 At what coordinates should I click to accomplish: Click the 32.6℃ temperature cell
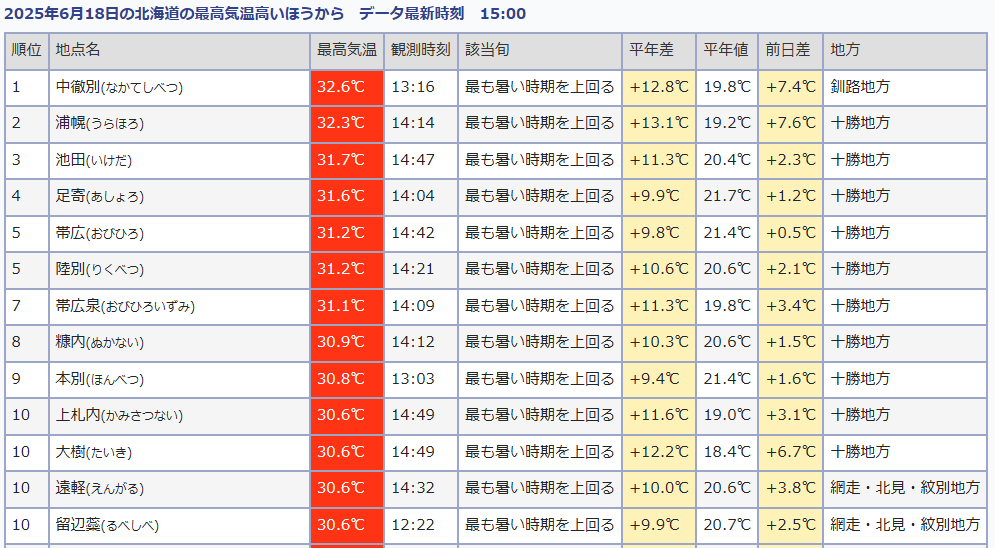tap(347, 87)
